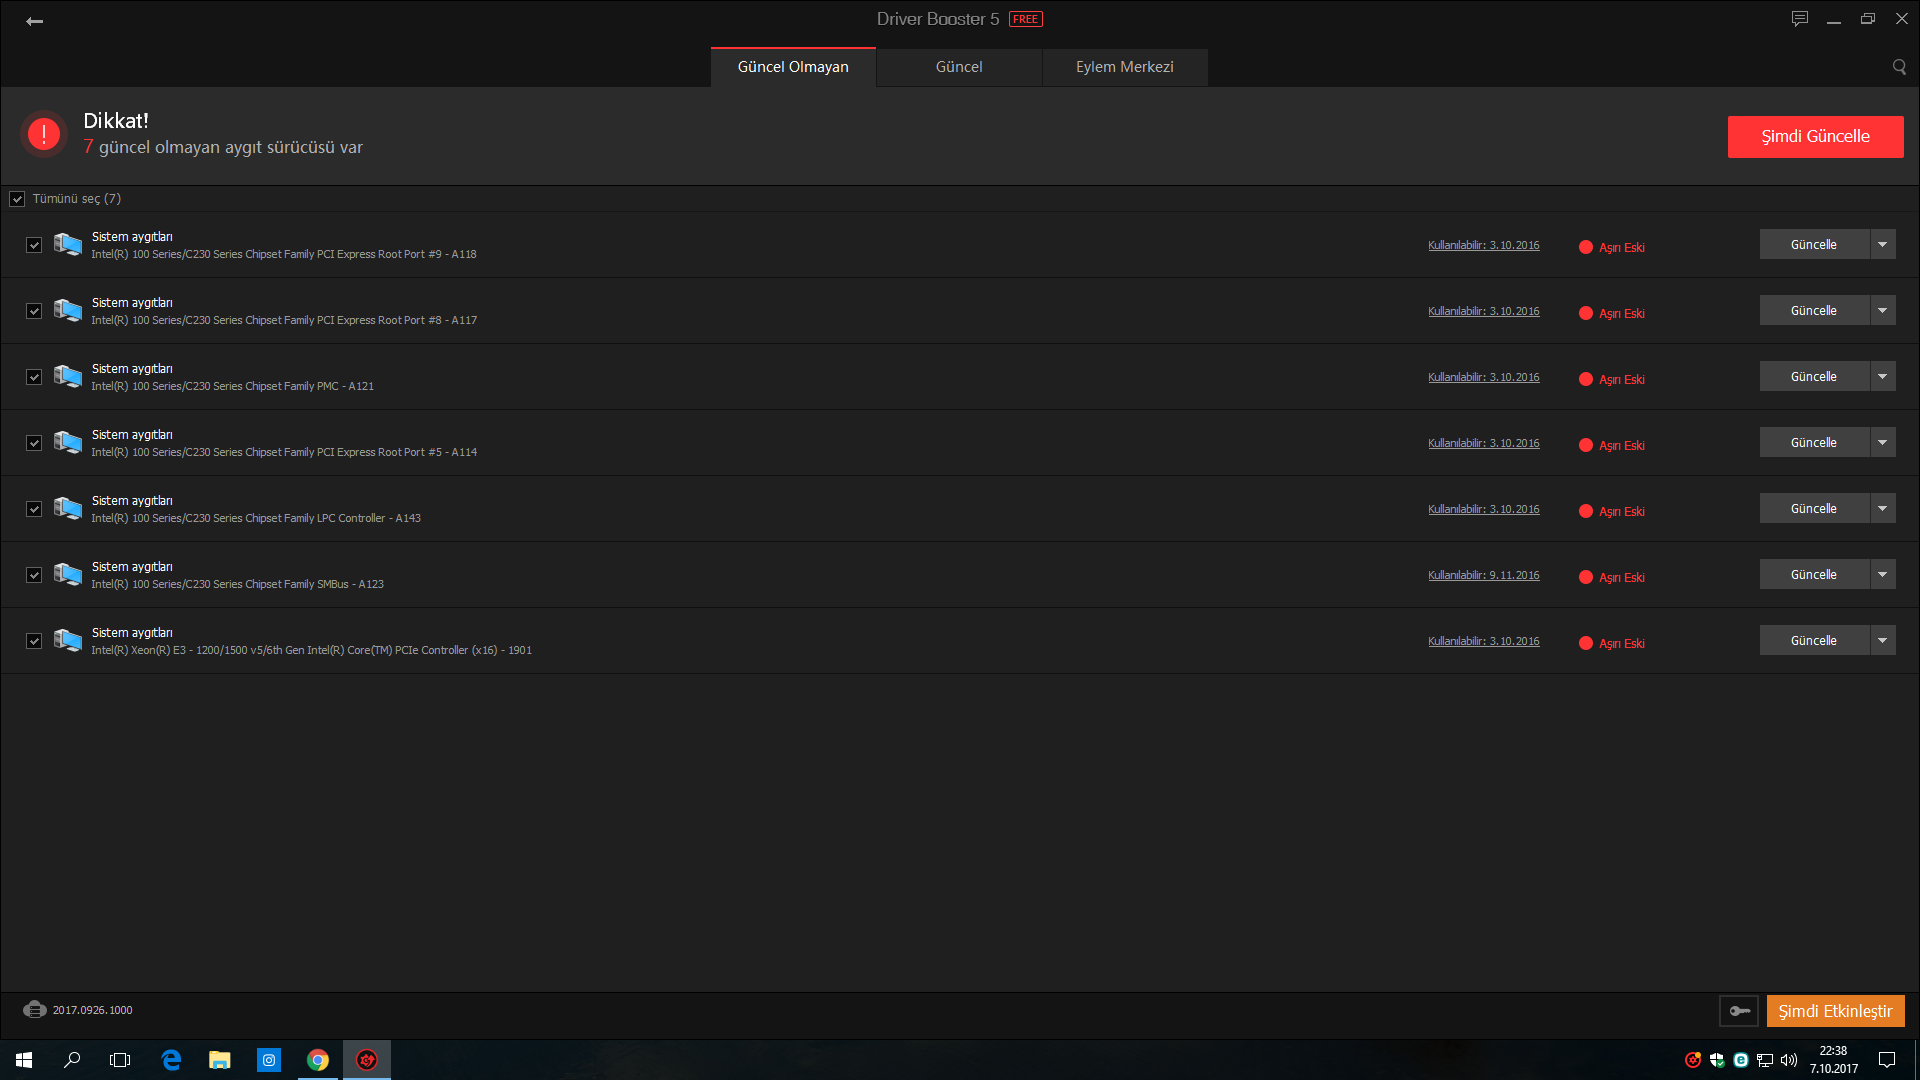Open Kullanılabilir link for Root Port #8
The width and height of the screenshot is (1920, 1080).
1483,311
